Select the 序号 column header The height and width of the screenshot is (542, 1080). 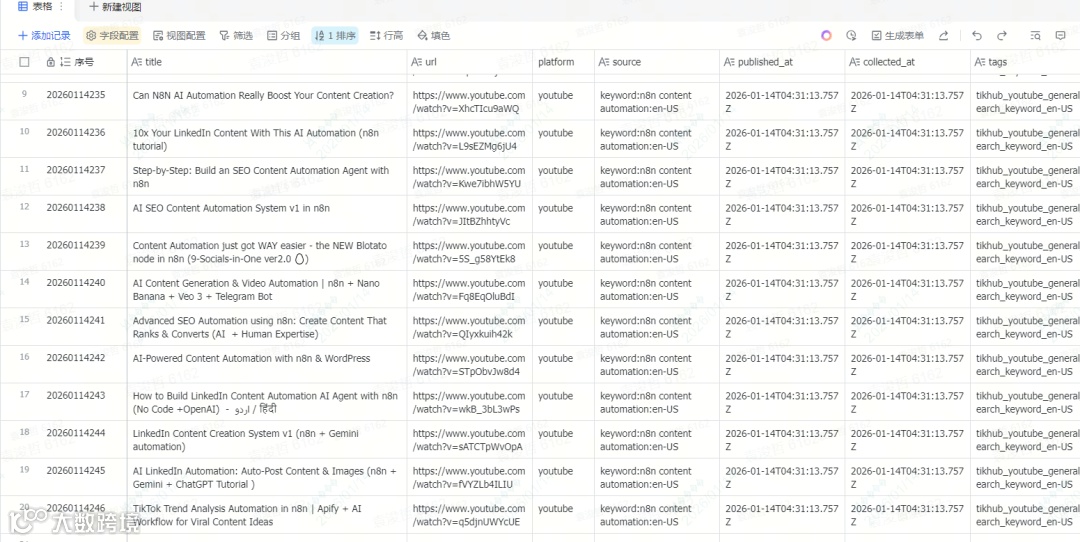[83, 62]
